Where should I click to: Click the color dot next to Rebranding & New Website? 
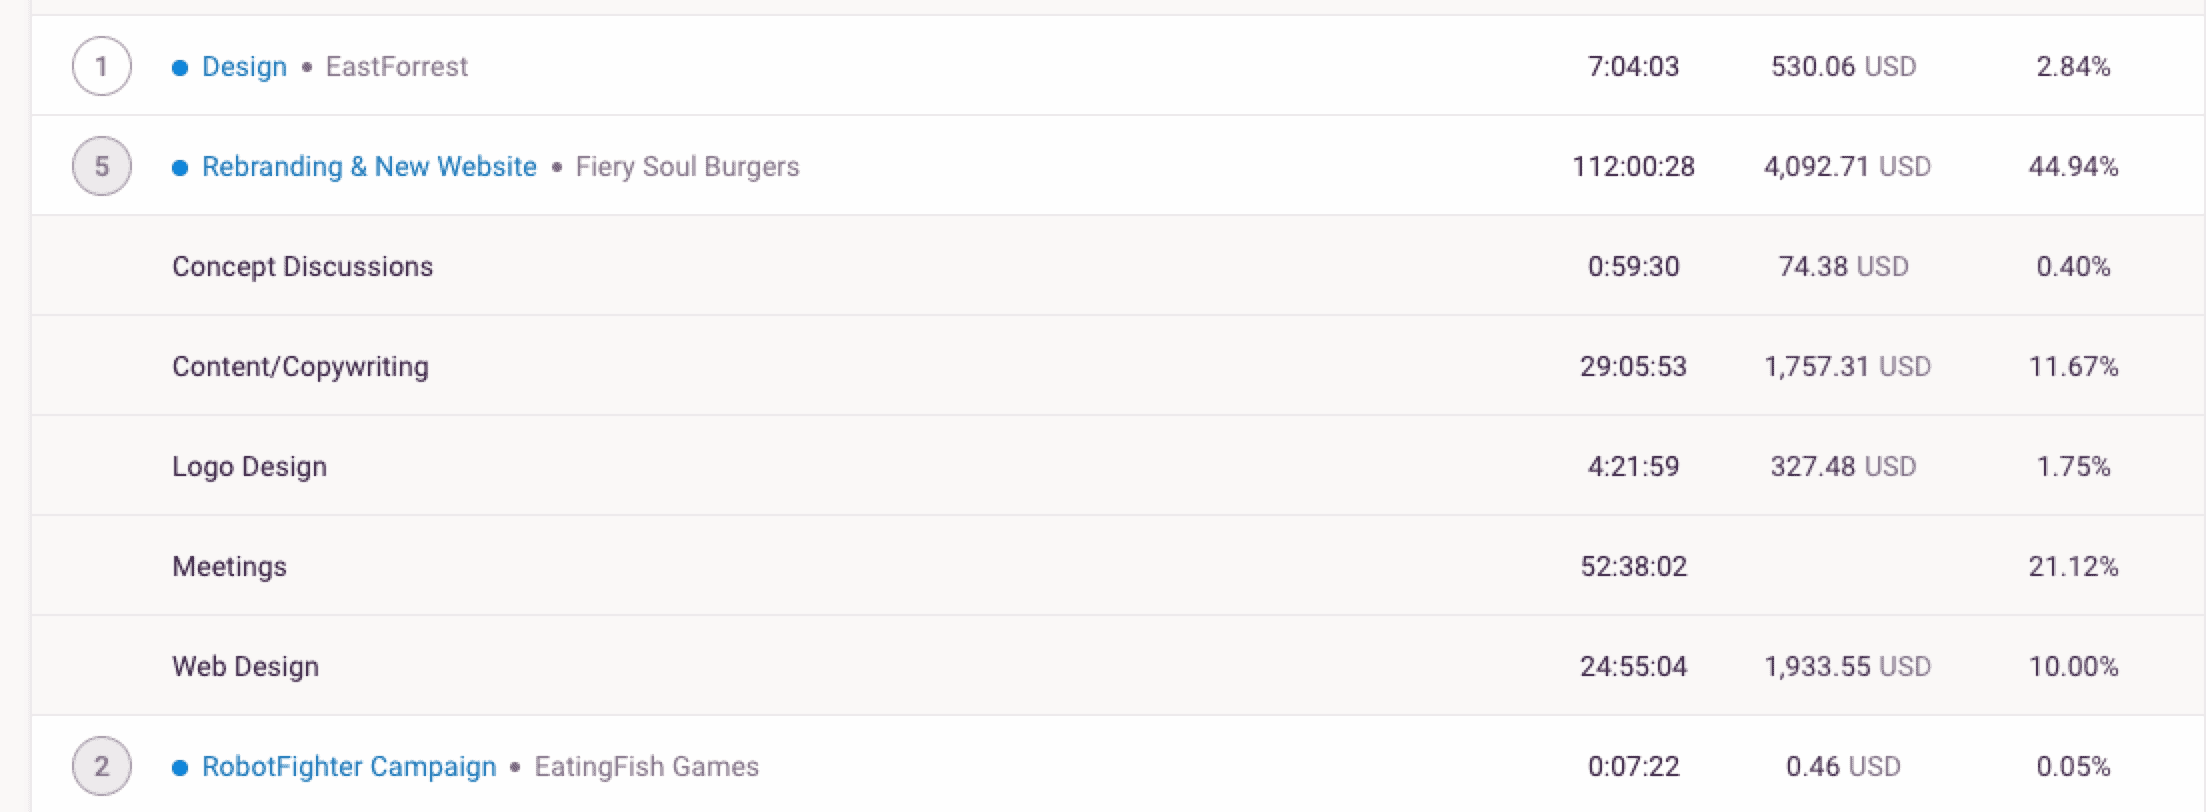click(181, 166)
